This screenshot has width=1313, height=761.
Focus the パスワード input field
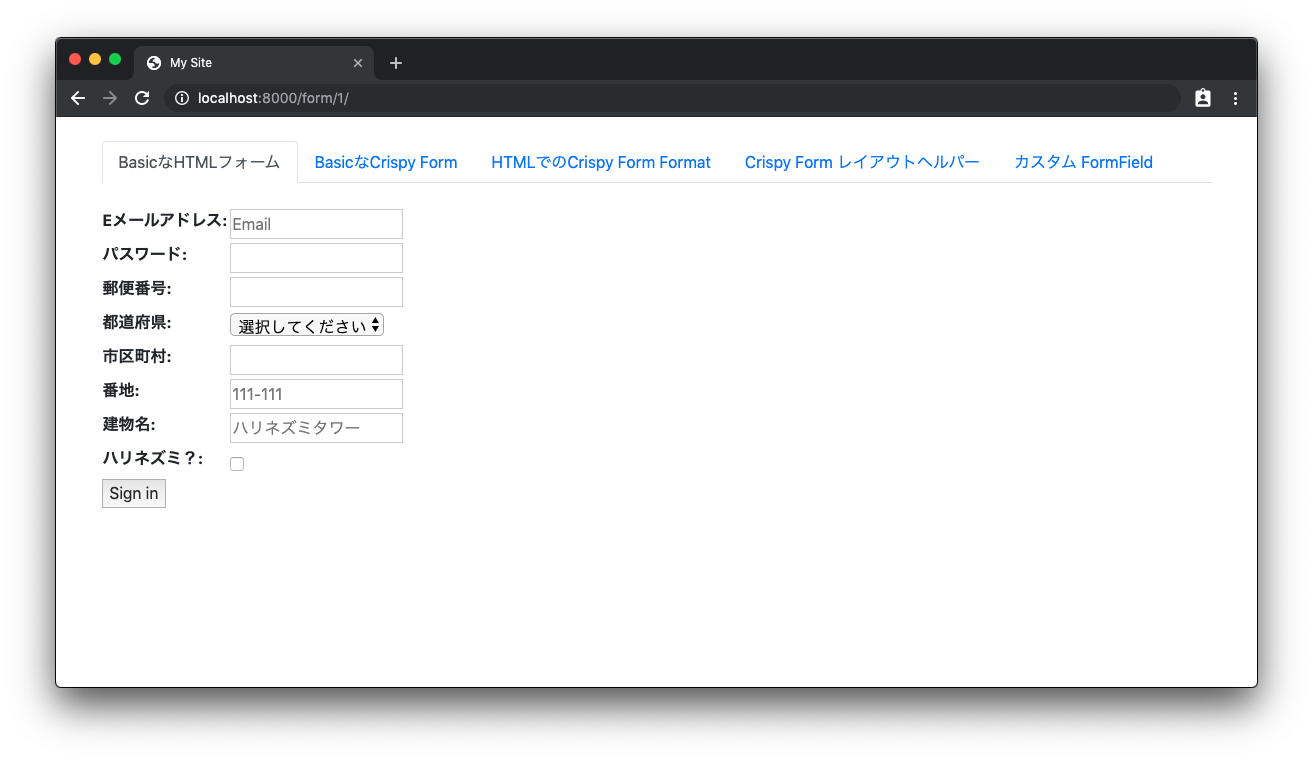coord(316,257)
